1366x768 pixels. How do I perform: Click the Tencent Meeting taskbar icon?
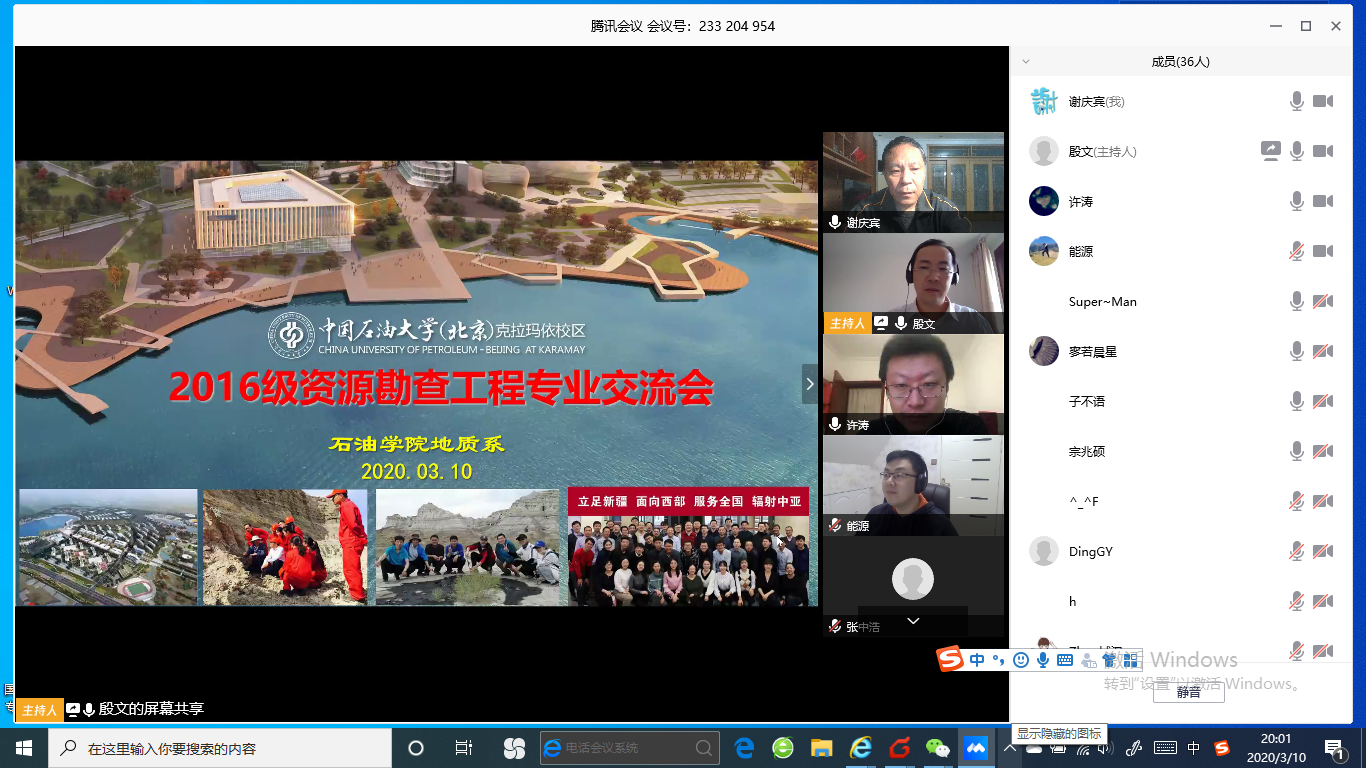[975, 748]
